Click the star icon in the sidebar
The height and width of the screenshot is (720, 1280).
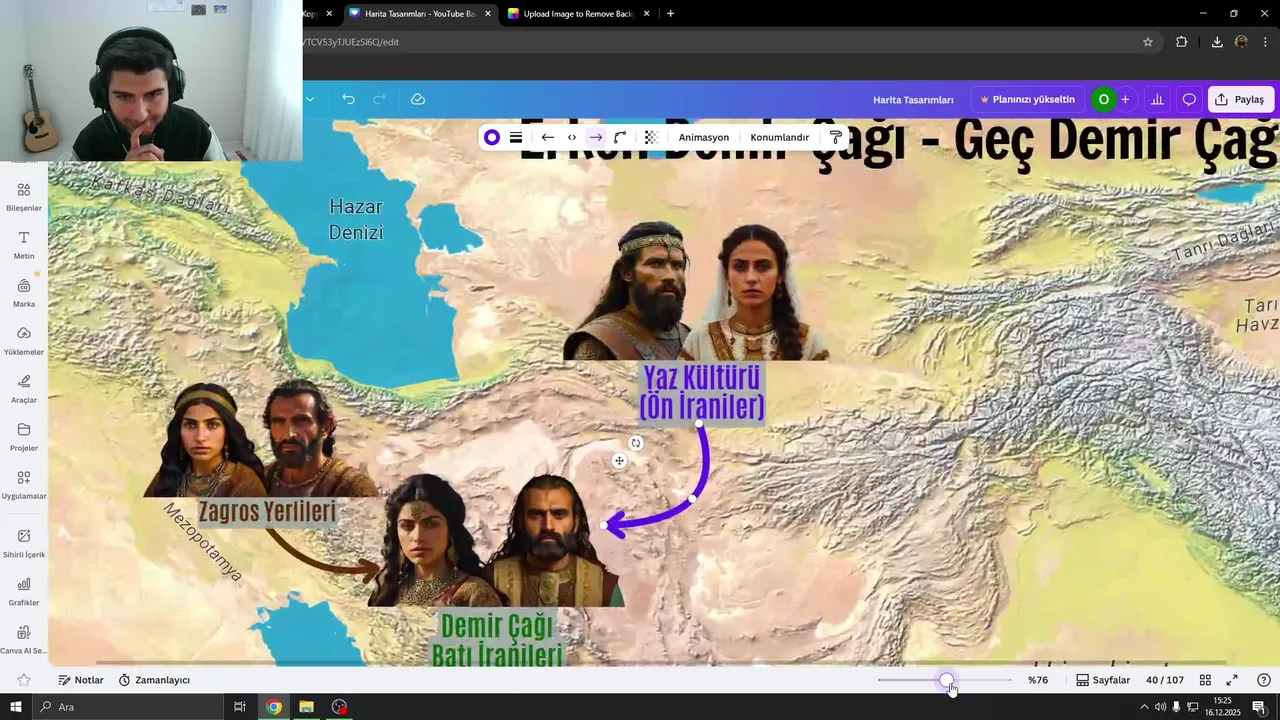click(x=24, y=680)
